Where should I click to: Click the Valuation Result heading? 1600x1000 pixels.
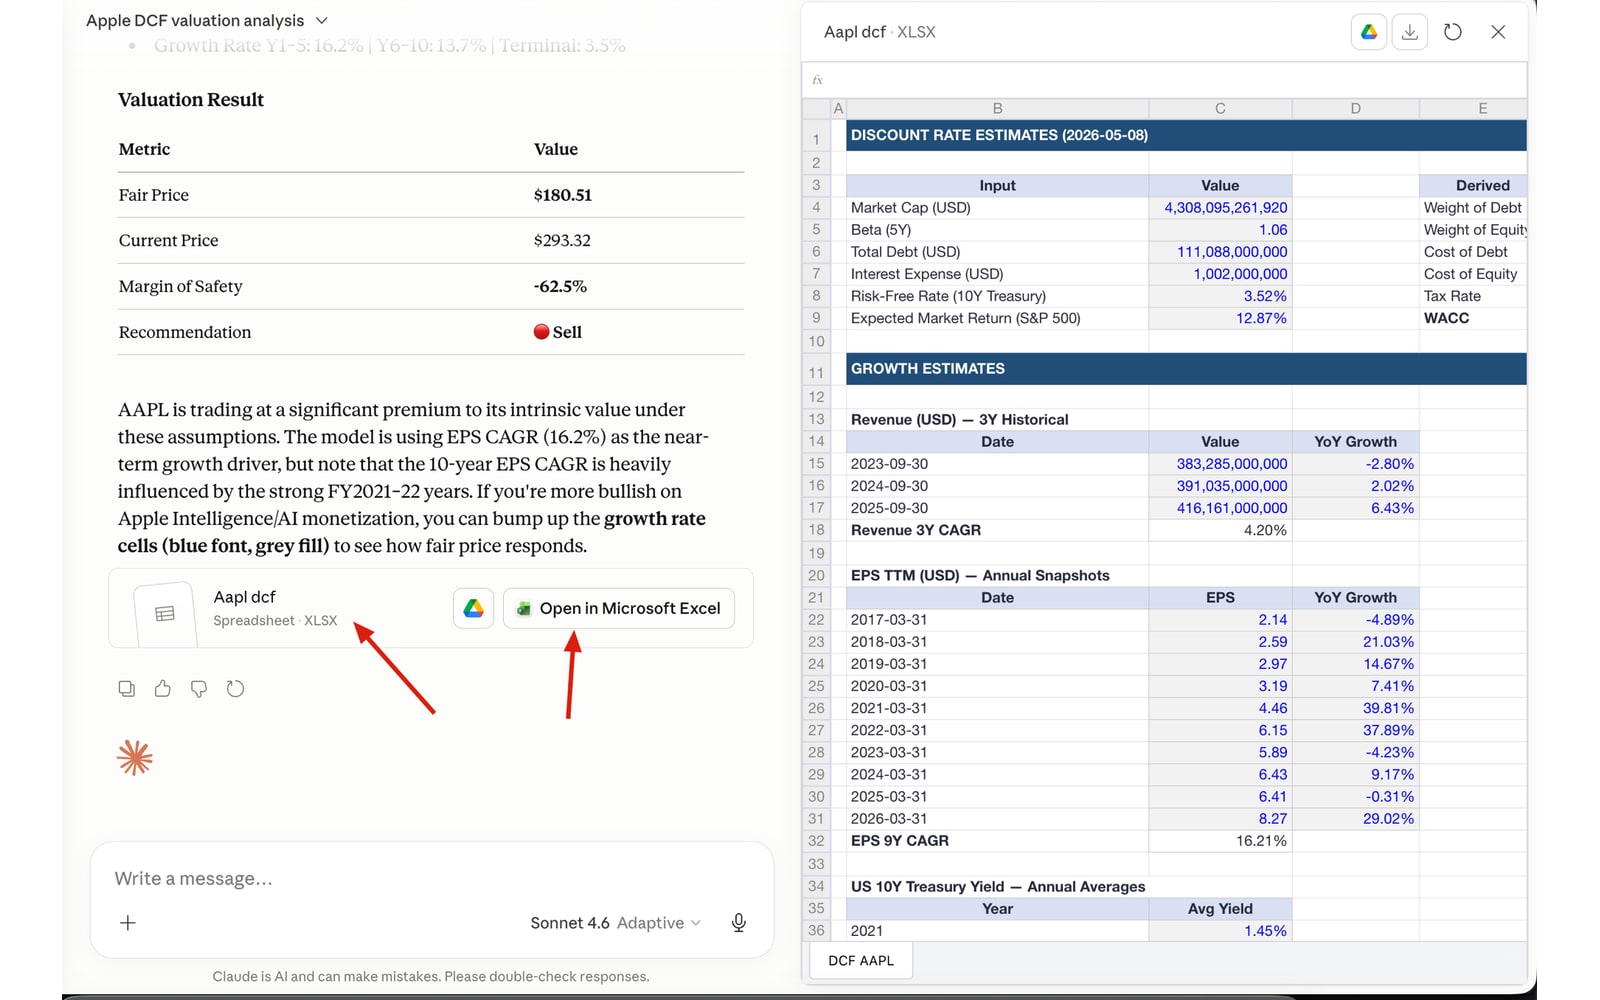[x=191, y=100]
